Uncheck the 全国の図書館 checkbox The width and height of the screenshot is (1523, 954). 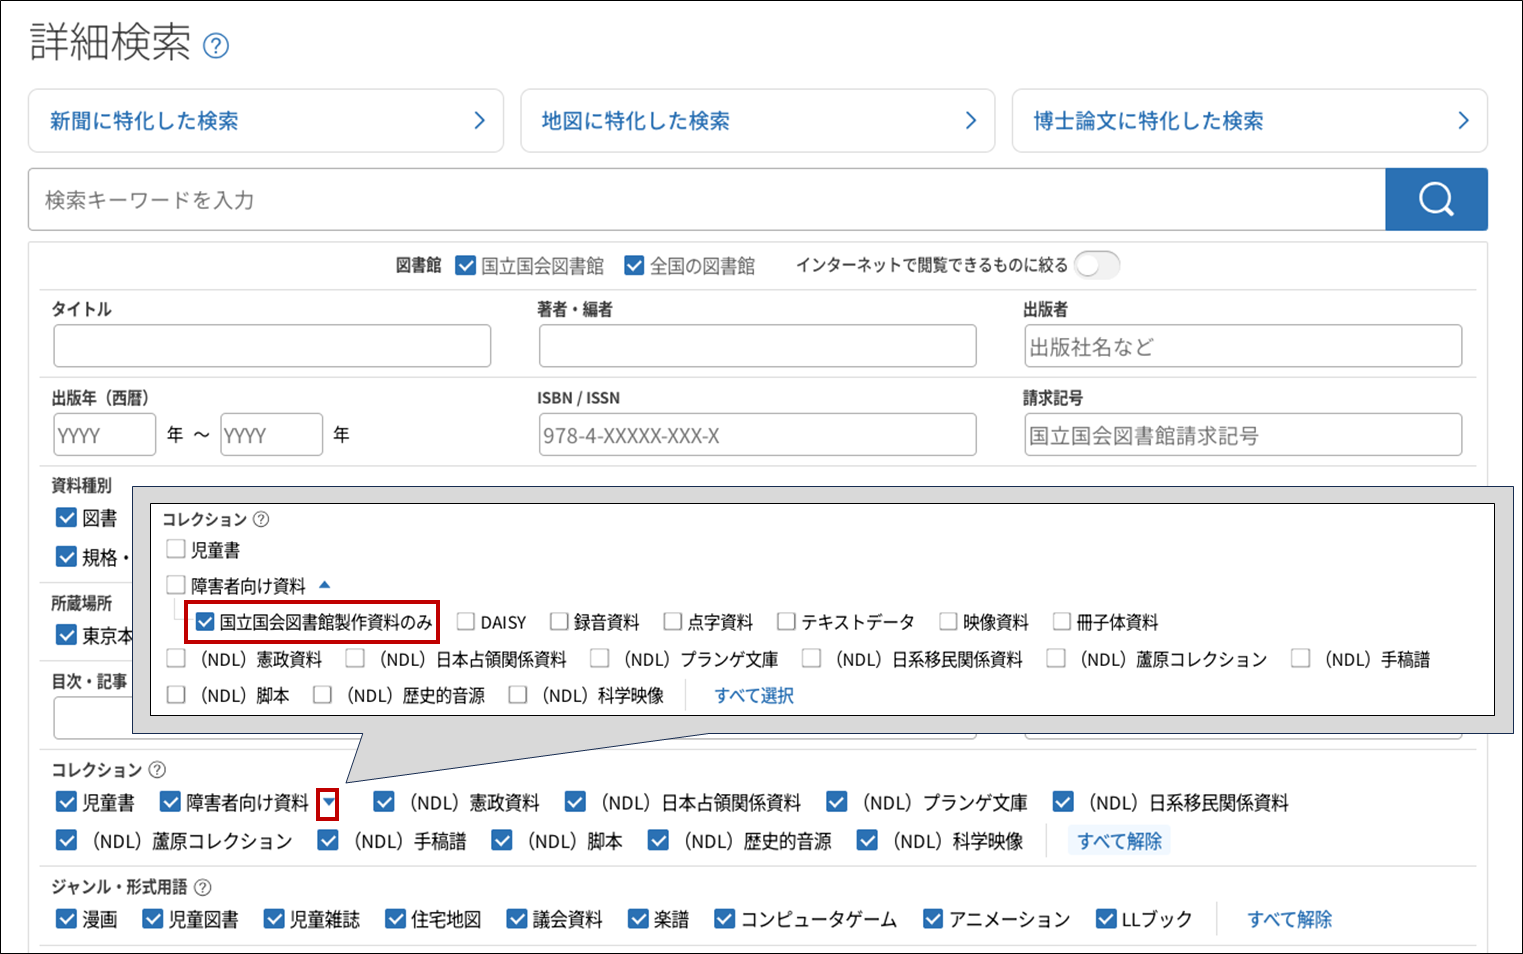tap(634, 265)
